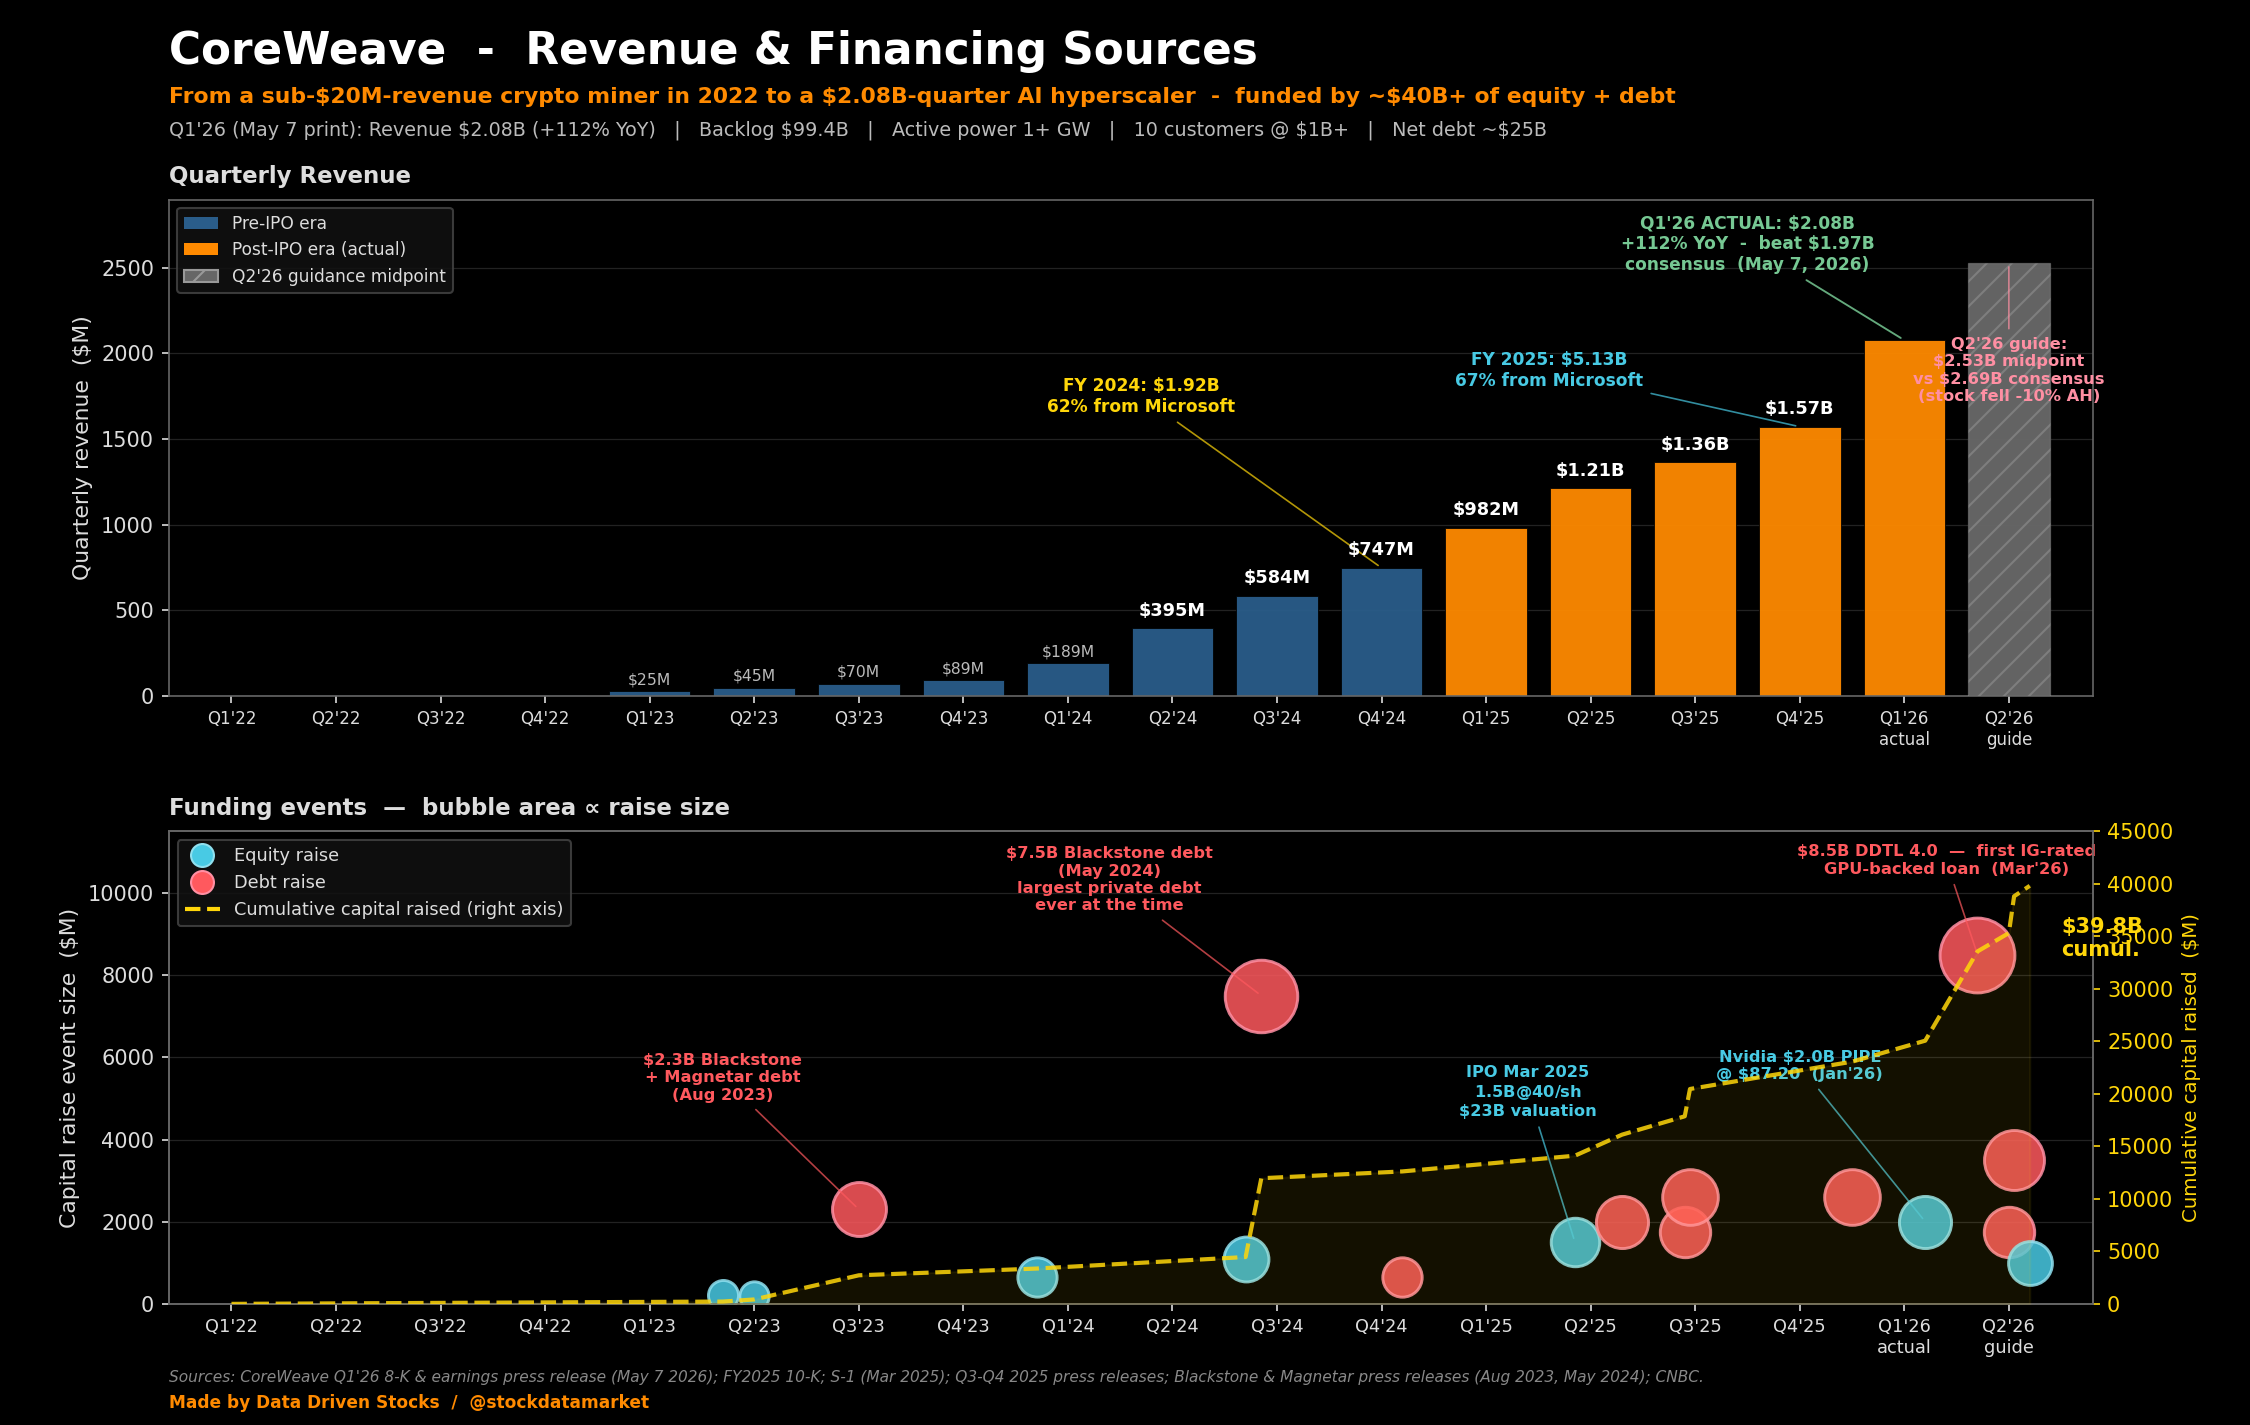The image size is (2250, 1425).
Task: Select the IPO Mar 2025 equity bubble
Action: (1575, 1242)
